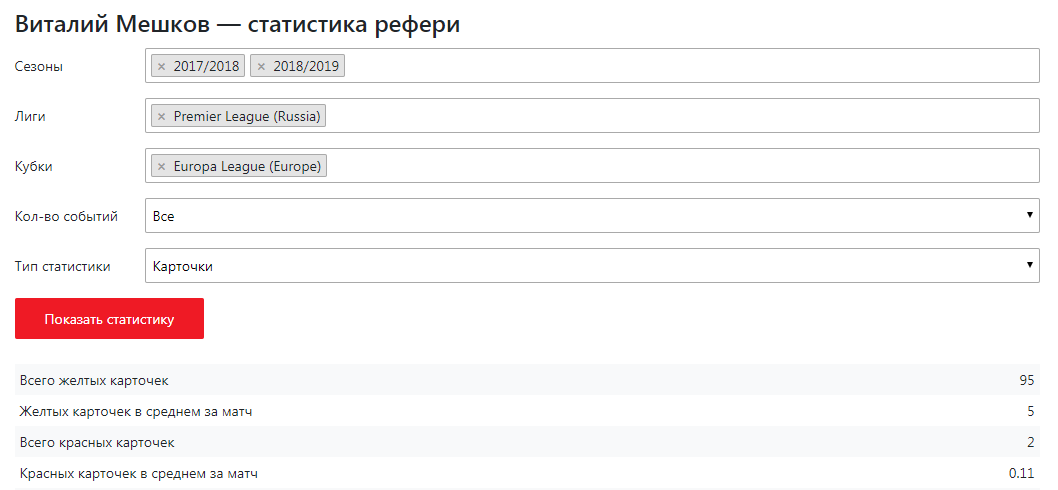Click empty area of the Сезоны field
This screenshot has height=490, width=1058.
point(690,66)
